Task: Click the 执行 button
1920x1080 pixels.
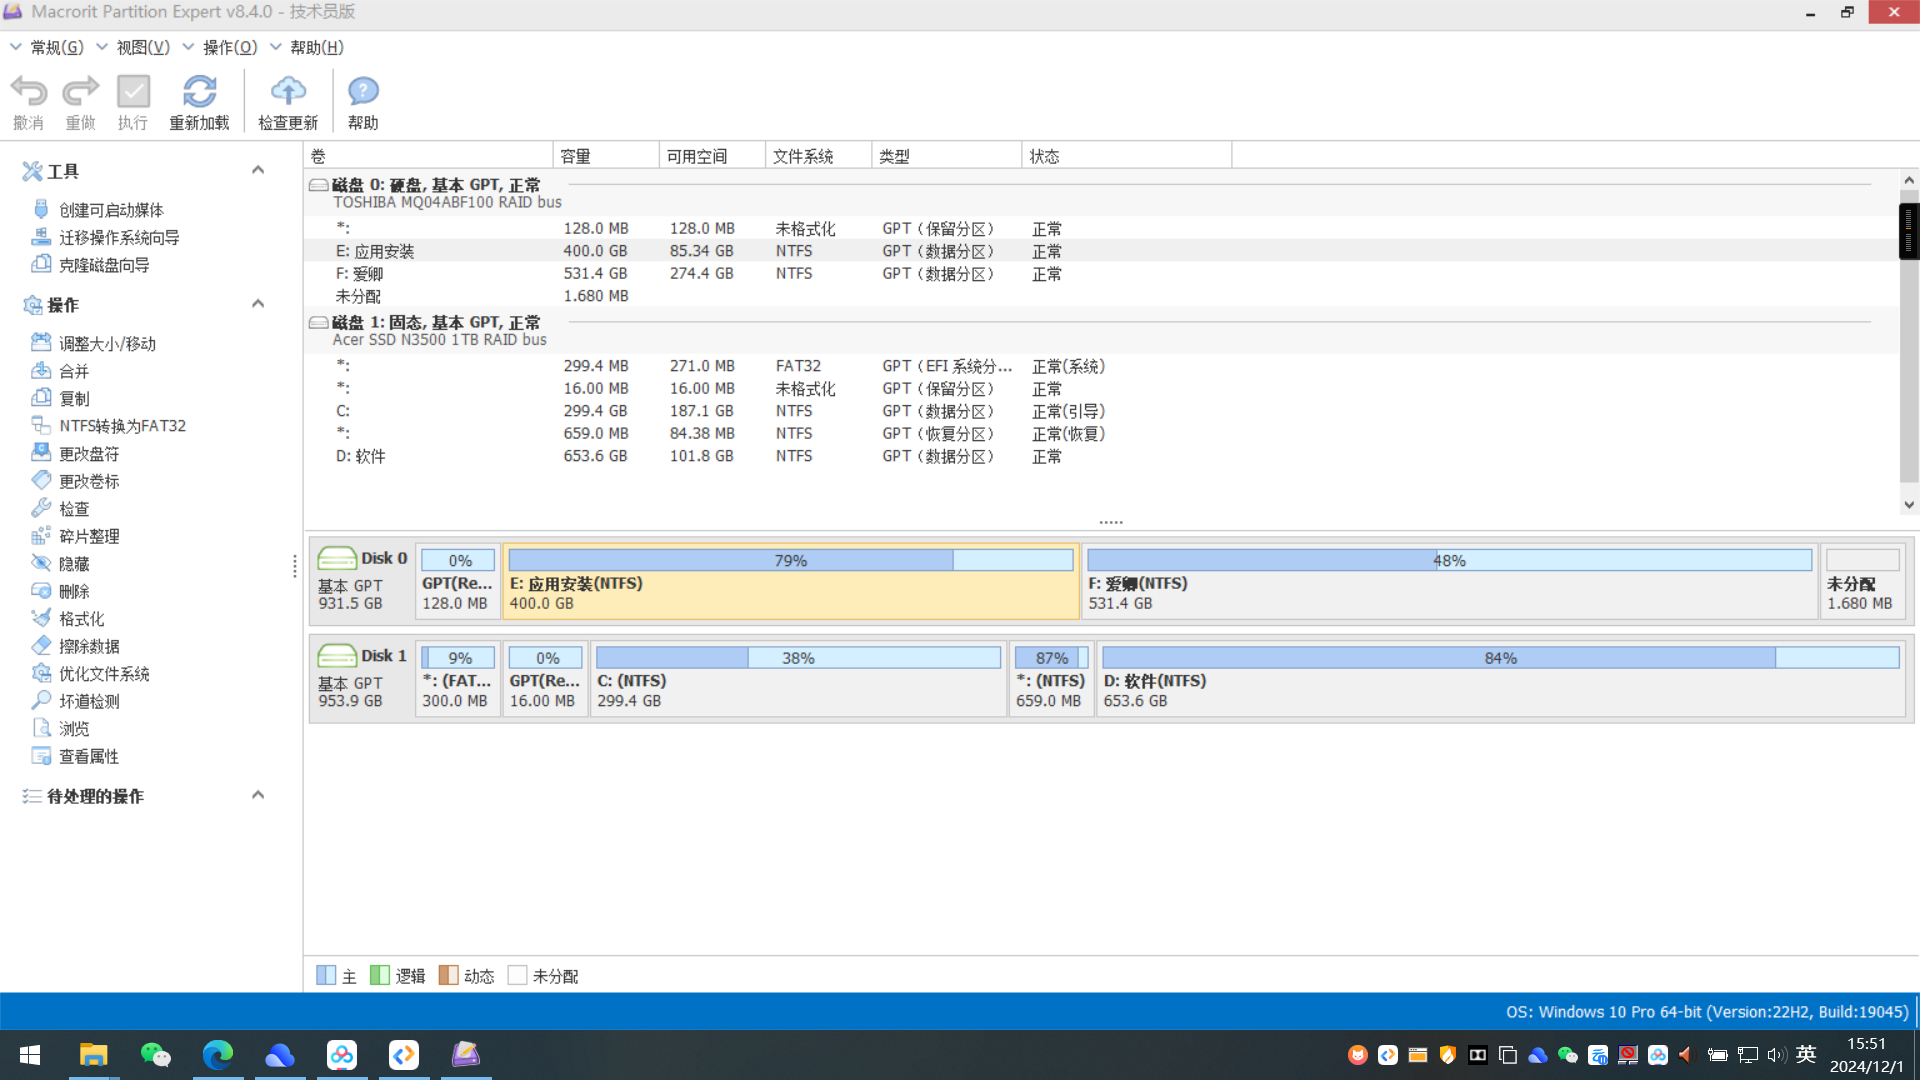Action: (x=132, y=100)
